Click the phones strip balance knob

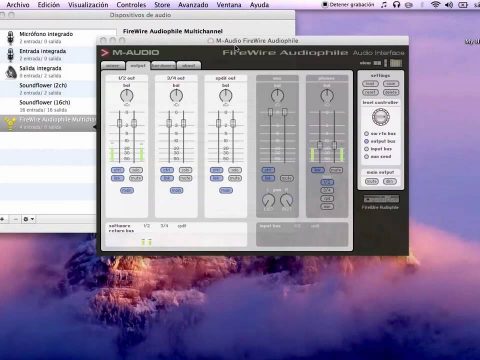tap(327, 96)
